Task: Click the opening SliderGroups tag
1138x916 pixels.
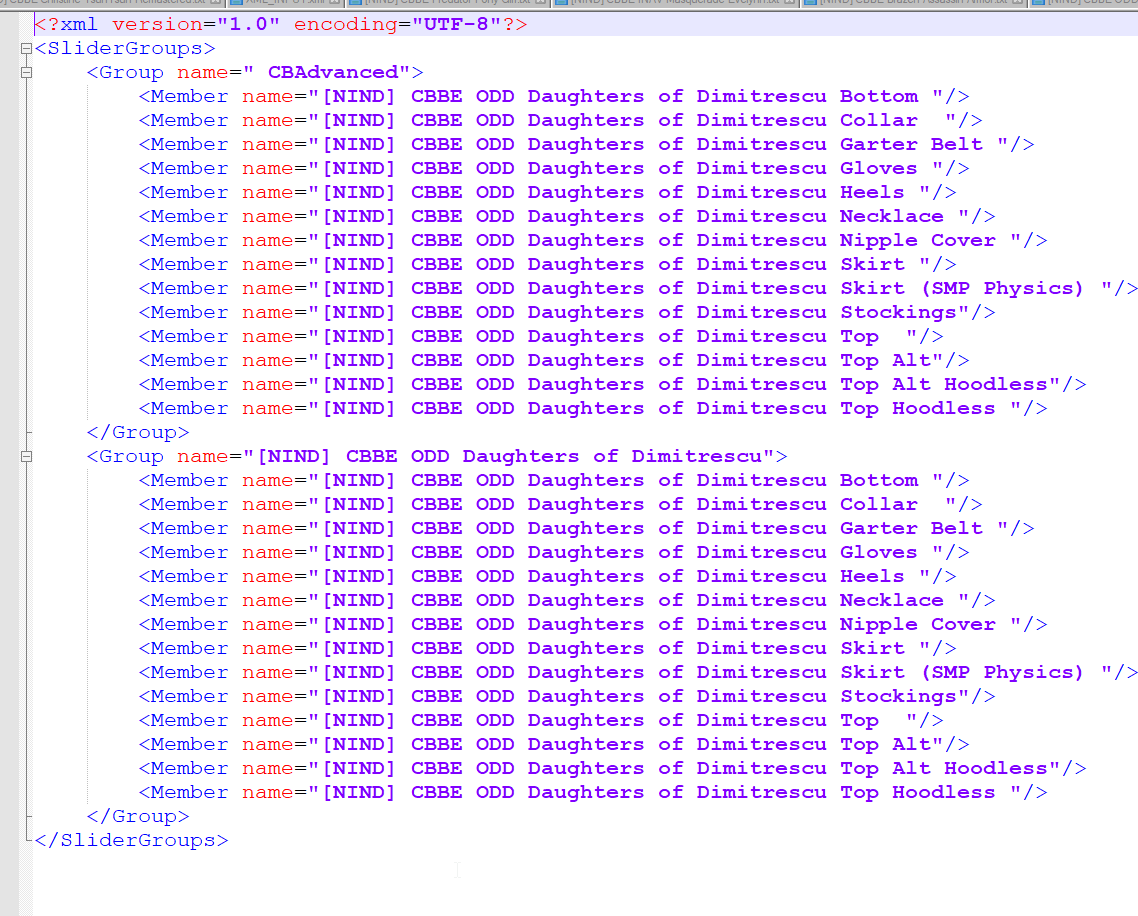Action: 125,49
